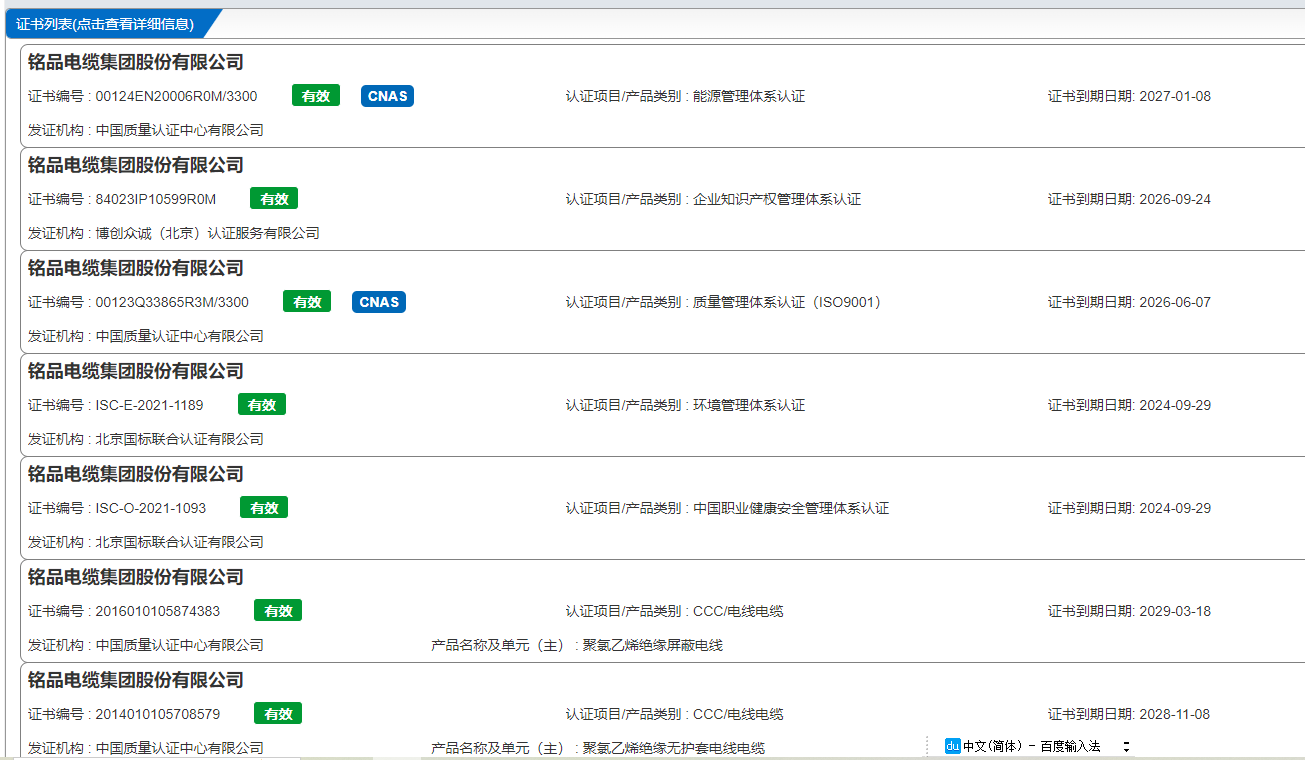Screen dimensions: 1305x760
Task: Click expiry date 2026-09-24
Action: tap(1175, 200)
